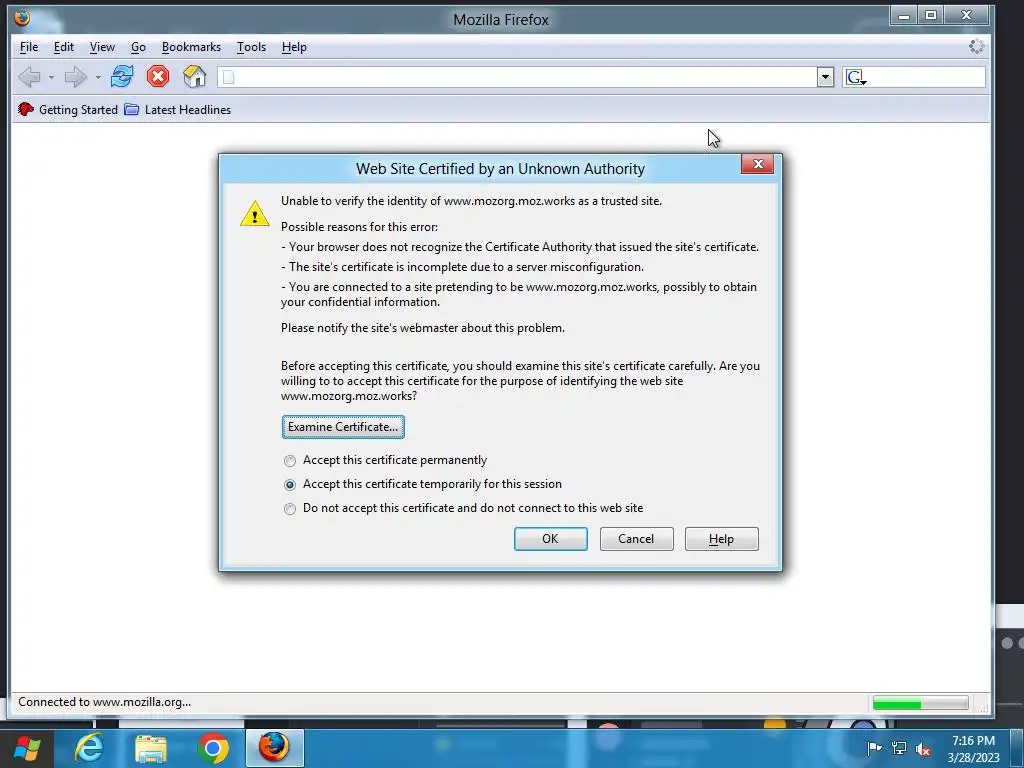
Task: Click the 'Connected to www.mozilla.org...' status text
Action: pos(104,703)
